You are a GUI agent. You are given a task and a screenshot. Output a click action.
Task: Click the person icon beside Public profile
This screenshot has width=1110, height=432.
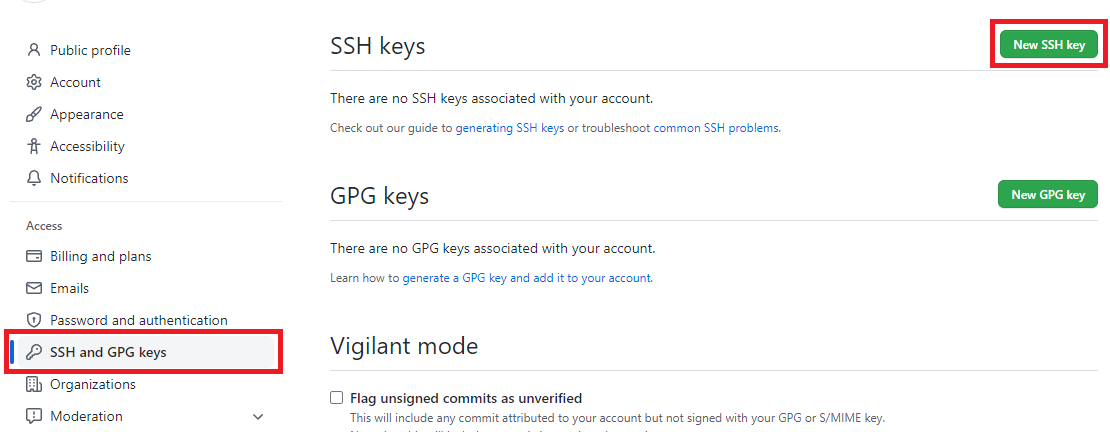point(33,50)
